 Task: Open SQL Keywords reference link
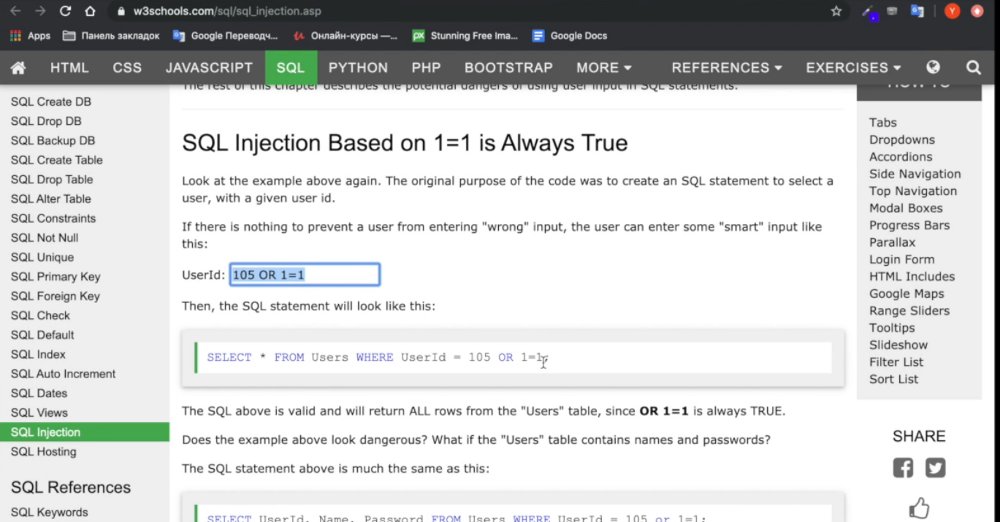click(x=49, y=512)
